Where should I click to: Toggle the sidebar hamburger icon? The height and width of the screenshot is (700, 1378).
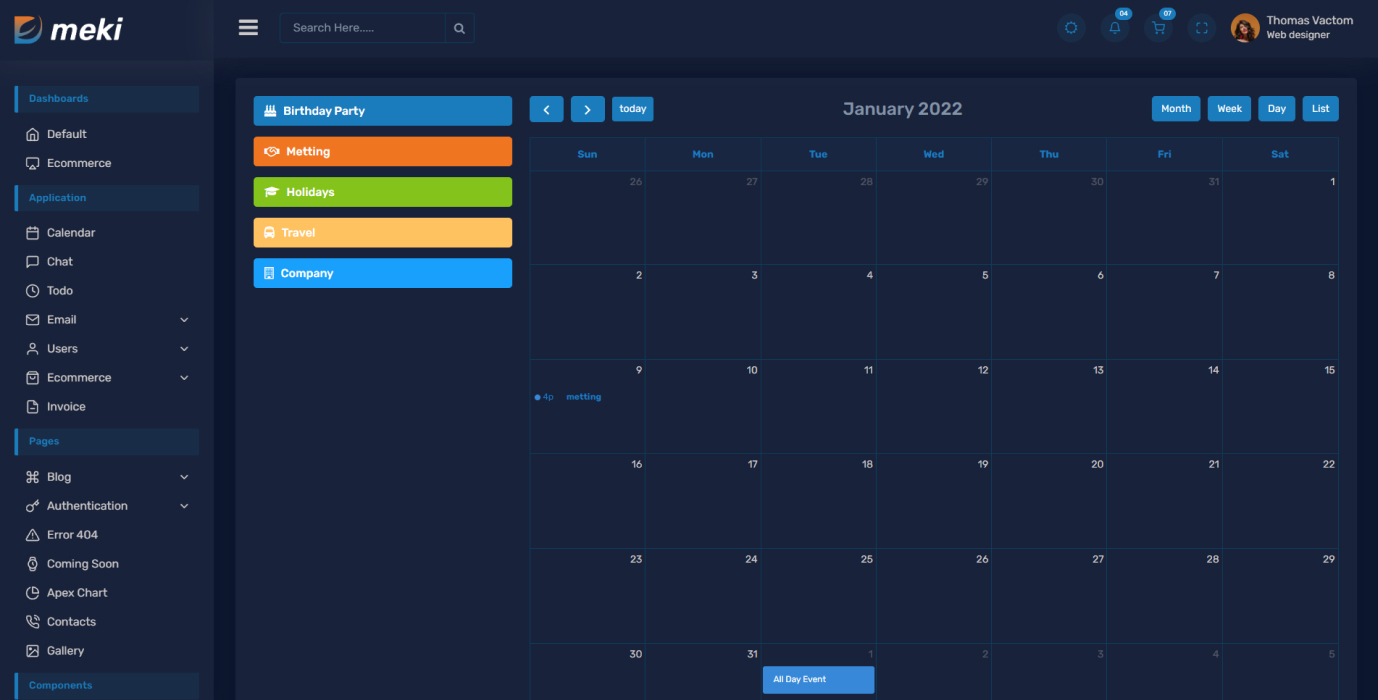coord(248,27)
